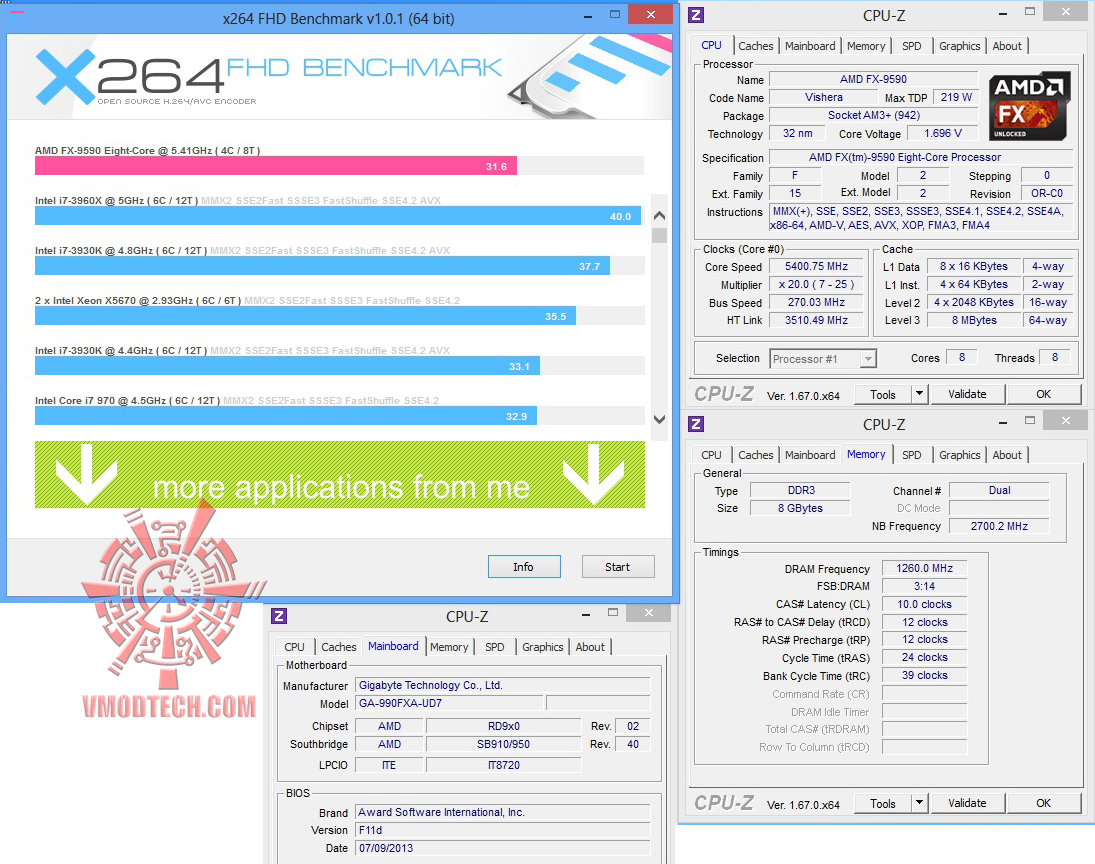Click the CPU-Z logo icon in the top CPU window title bar
Image resolution: width=1095 pixels, height=864 pixels.
(x=696, y=15)
